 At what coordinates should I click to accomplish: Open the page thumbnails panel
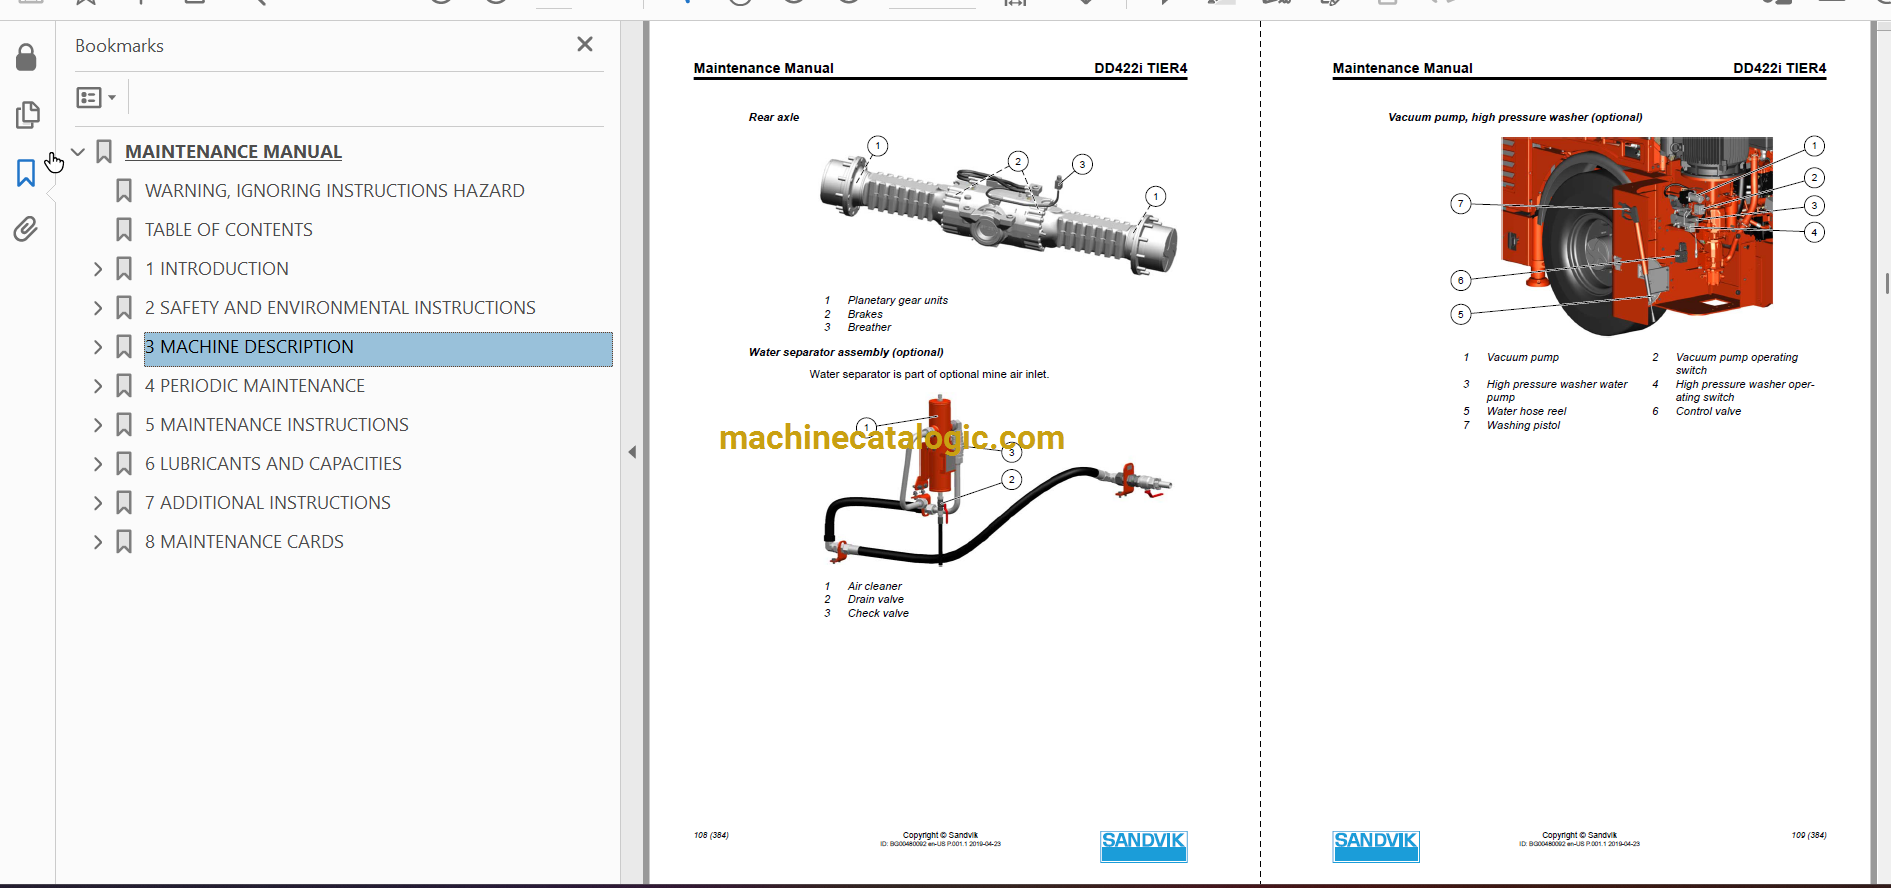tap(27, 115)
